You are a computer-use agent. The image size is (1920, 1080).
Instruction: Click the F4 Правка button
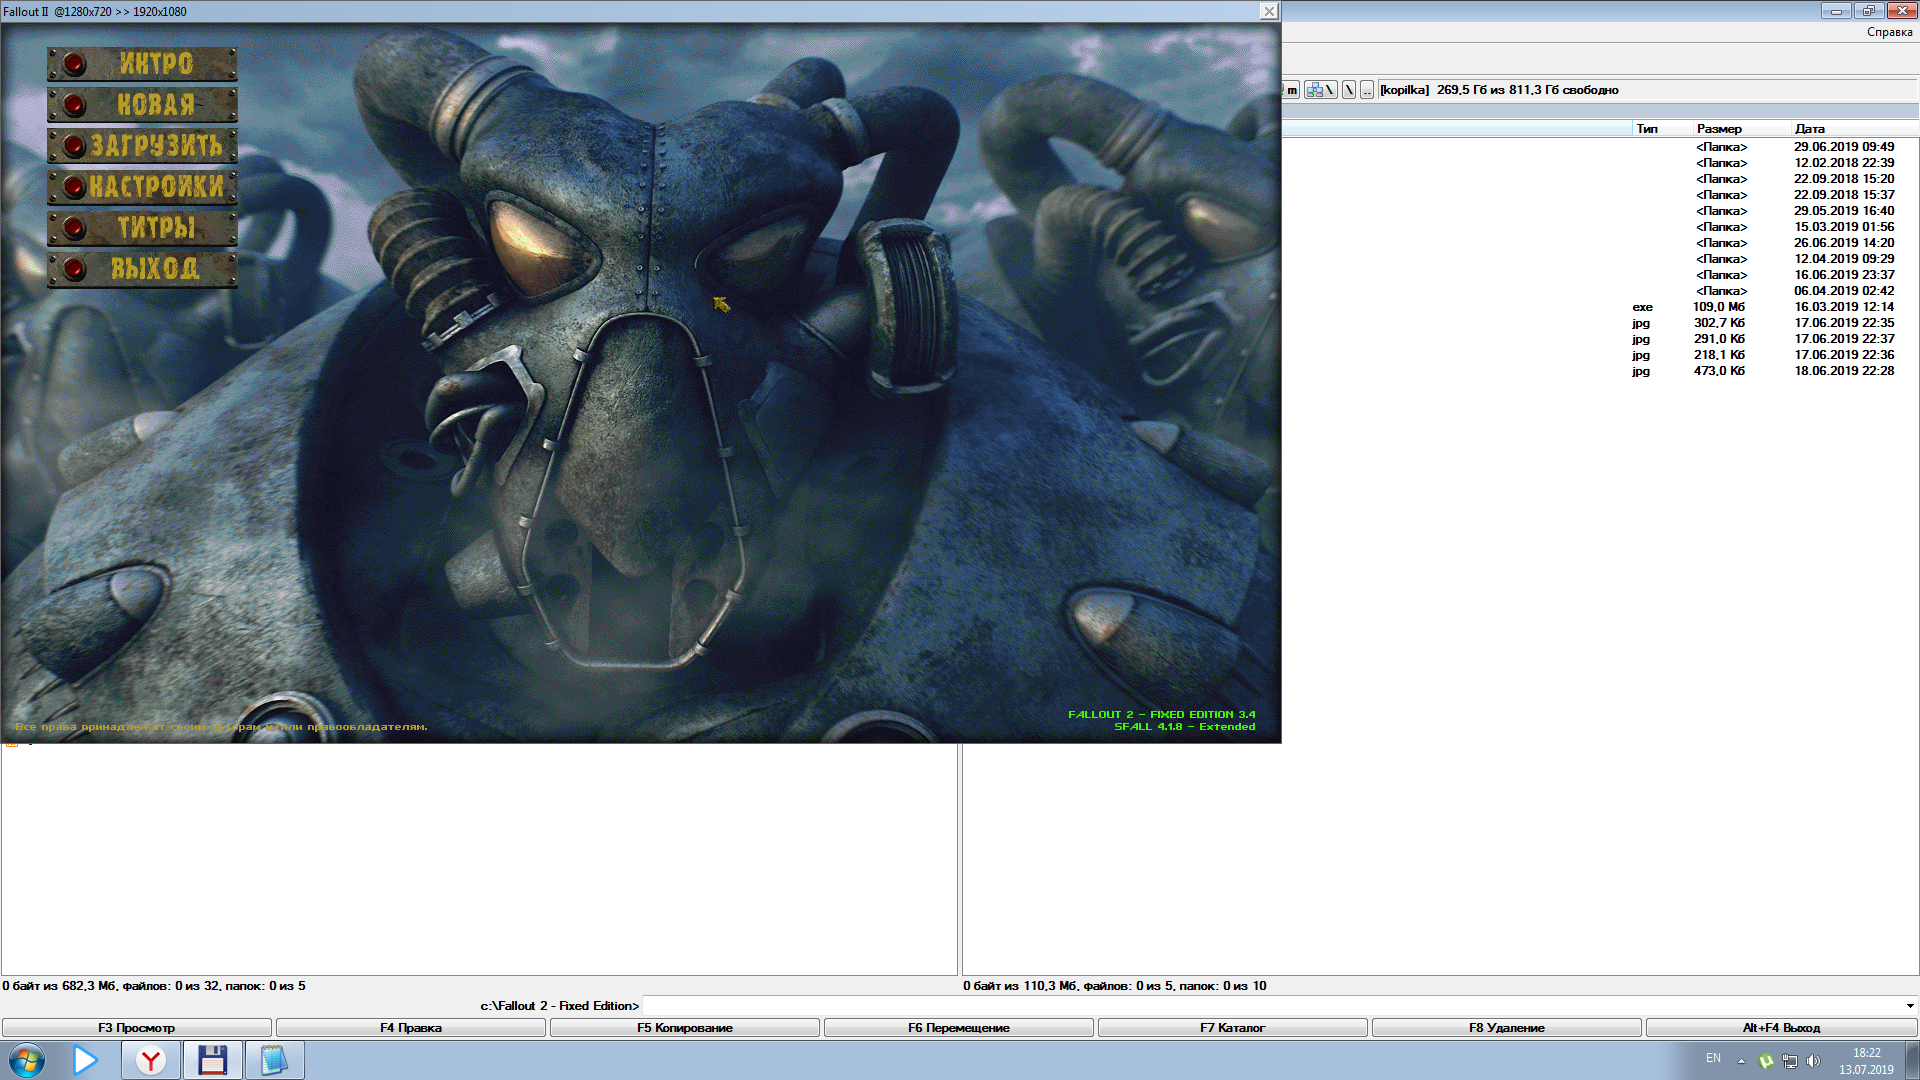(x=411, y=1028)
